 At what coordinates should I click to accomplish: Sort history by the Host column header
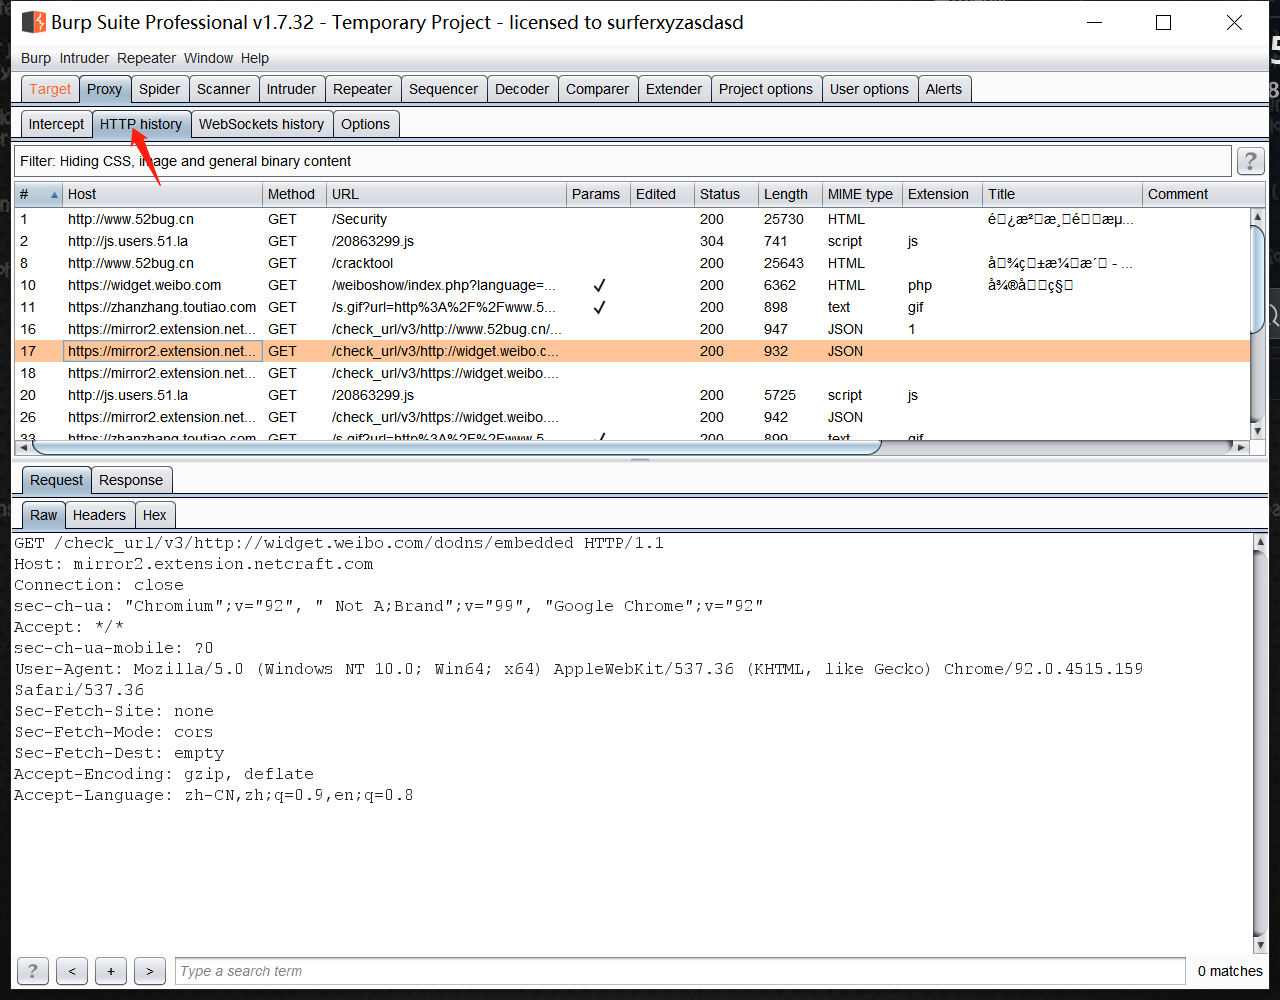pos(162,194)
